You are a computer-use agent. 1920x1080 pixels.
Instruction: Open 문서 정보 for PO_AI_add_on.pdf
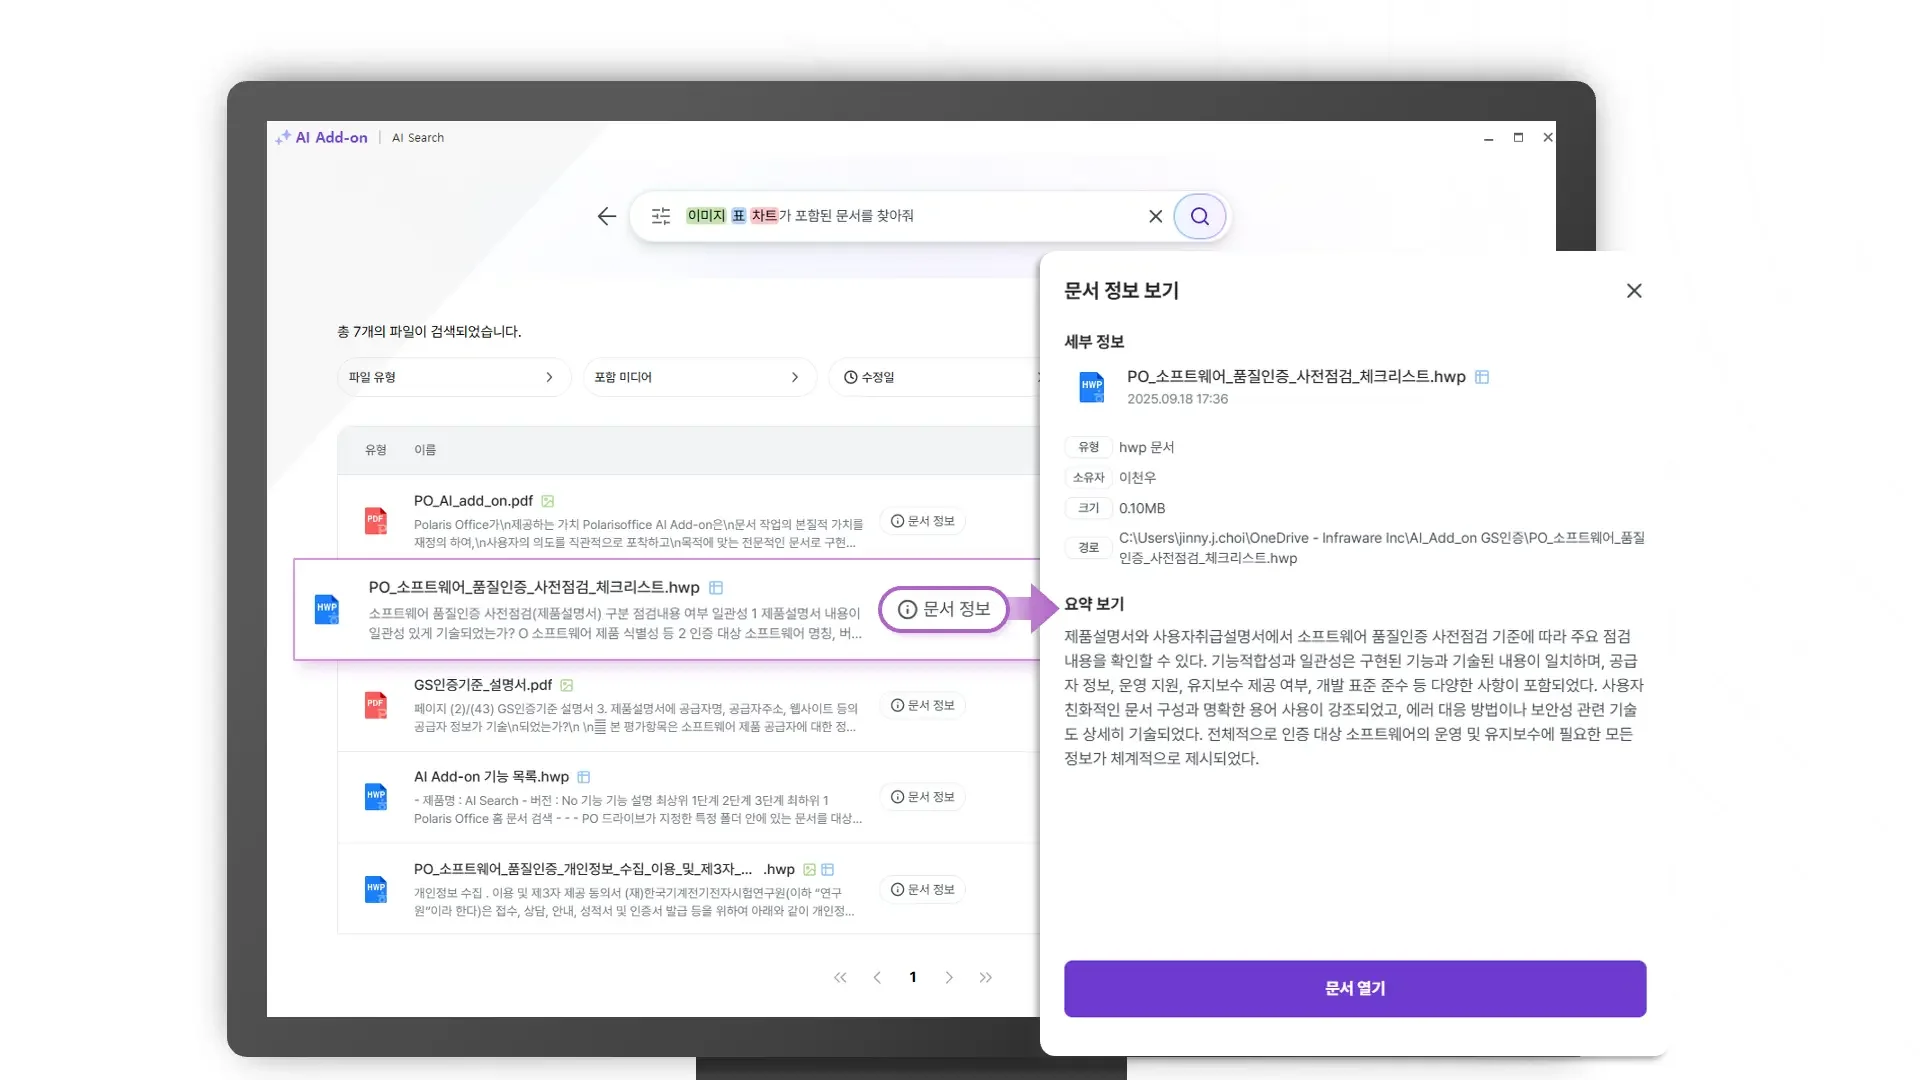tap(922, 521)
